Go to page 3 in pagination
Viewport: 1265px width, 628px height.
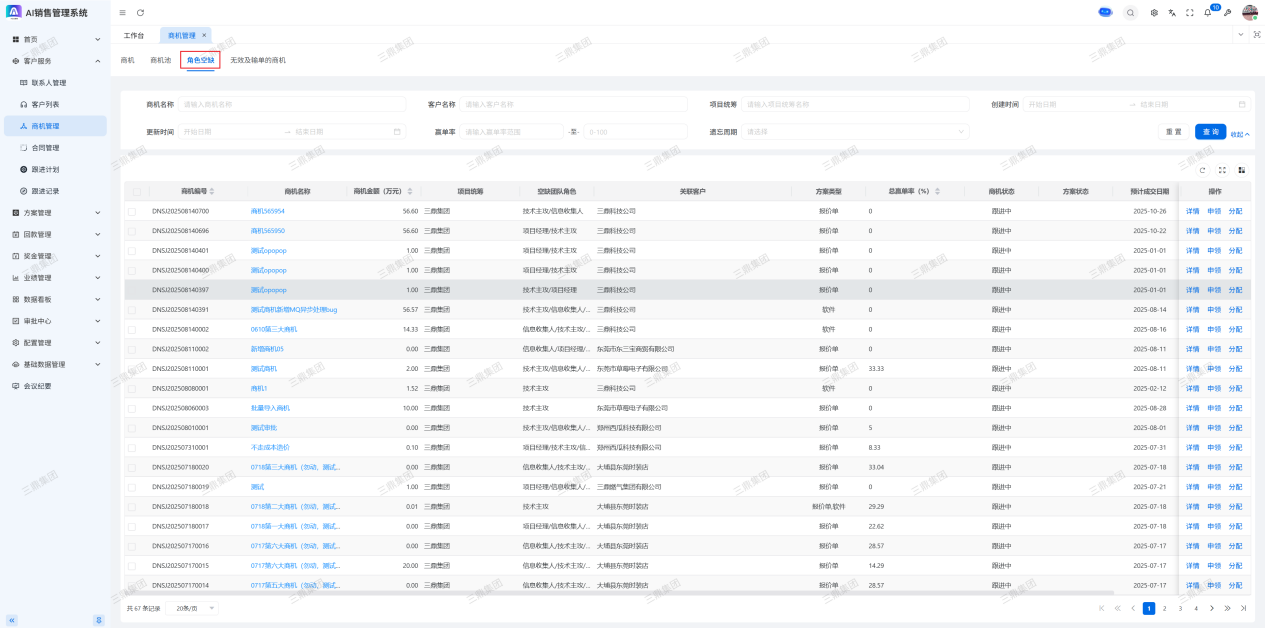click(x=1180, y=608)
